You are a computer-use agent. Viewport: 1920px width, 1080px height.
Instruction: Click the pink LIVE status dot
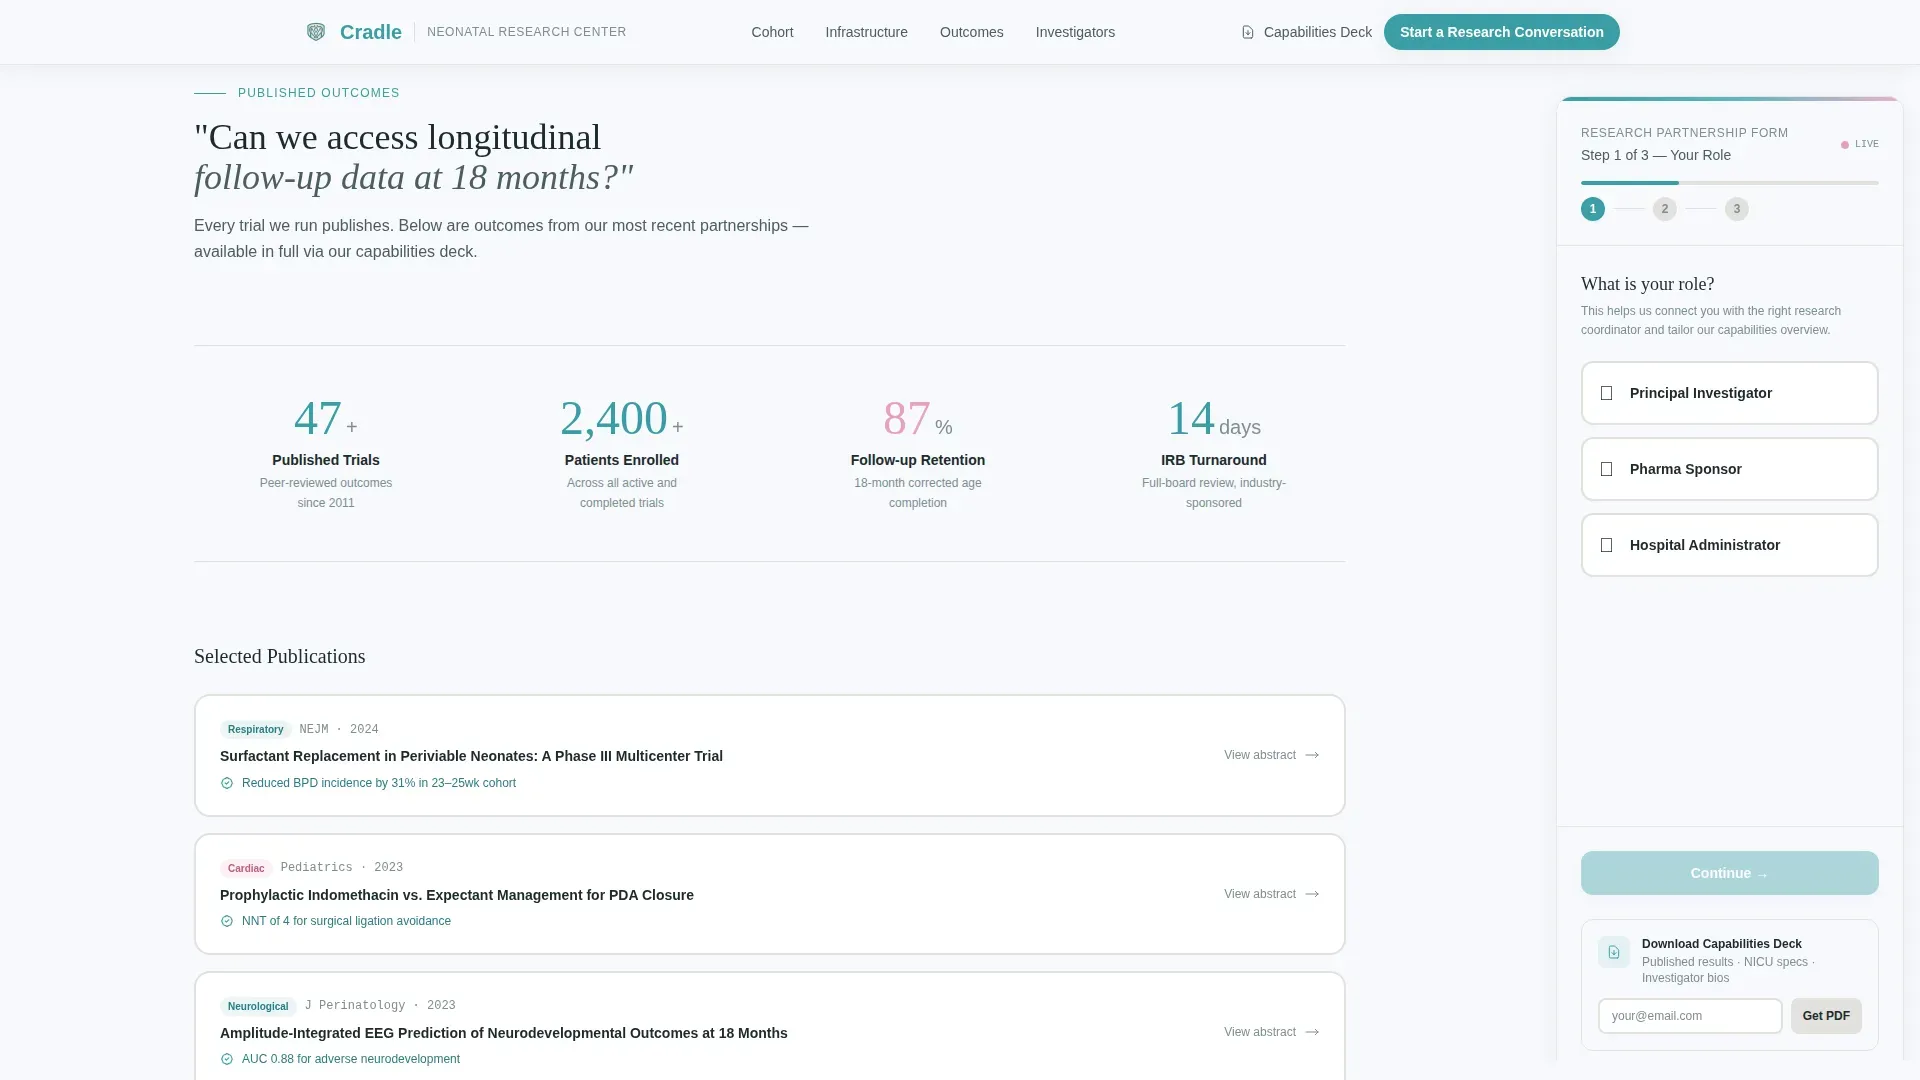(x=1845, y=145)
